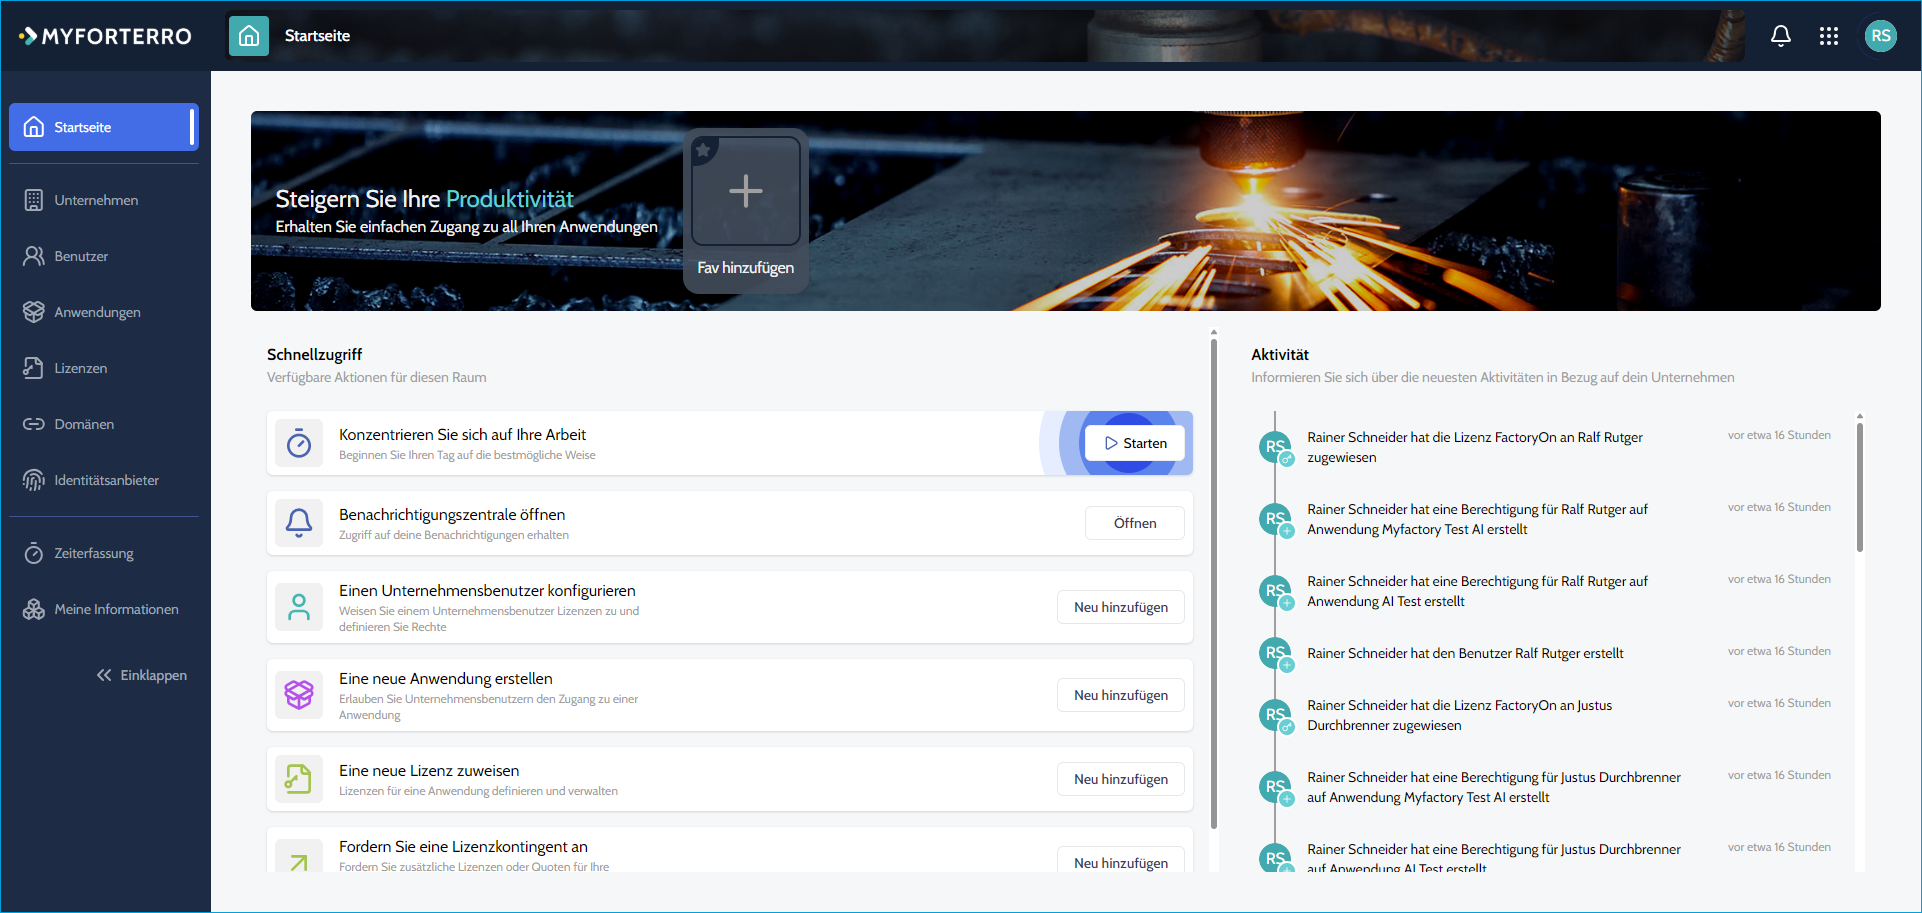
Task: Click the license icon for Eine neue Lizenz zuweisen
Action: tap(299, 779)
